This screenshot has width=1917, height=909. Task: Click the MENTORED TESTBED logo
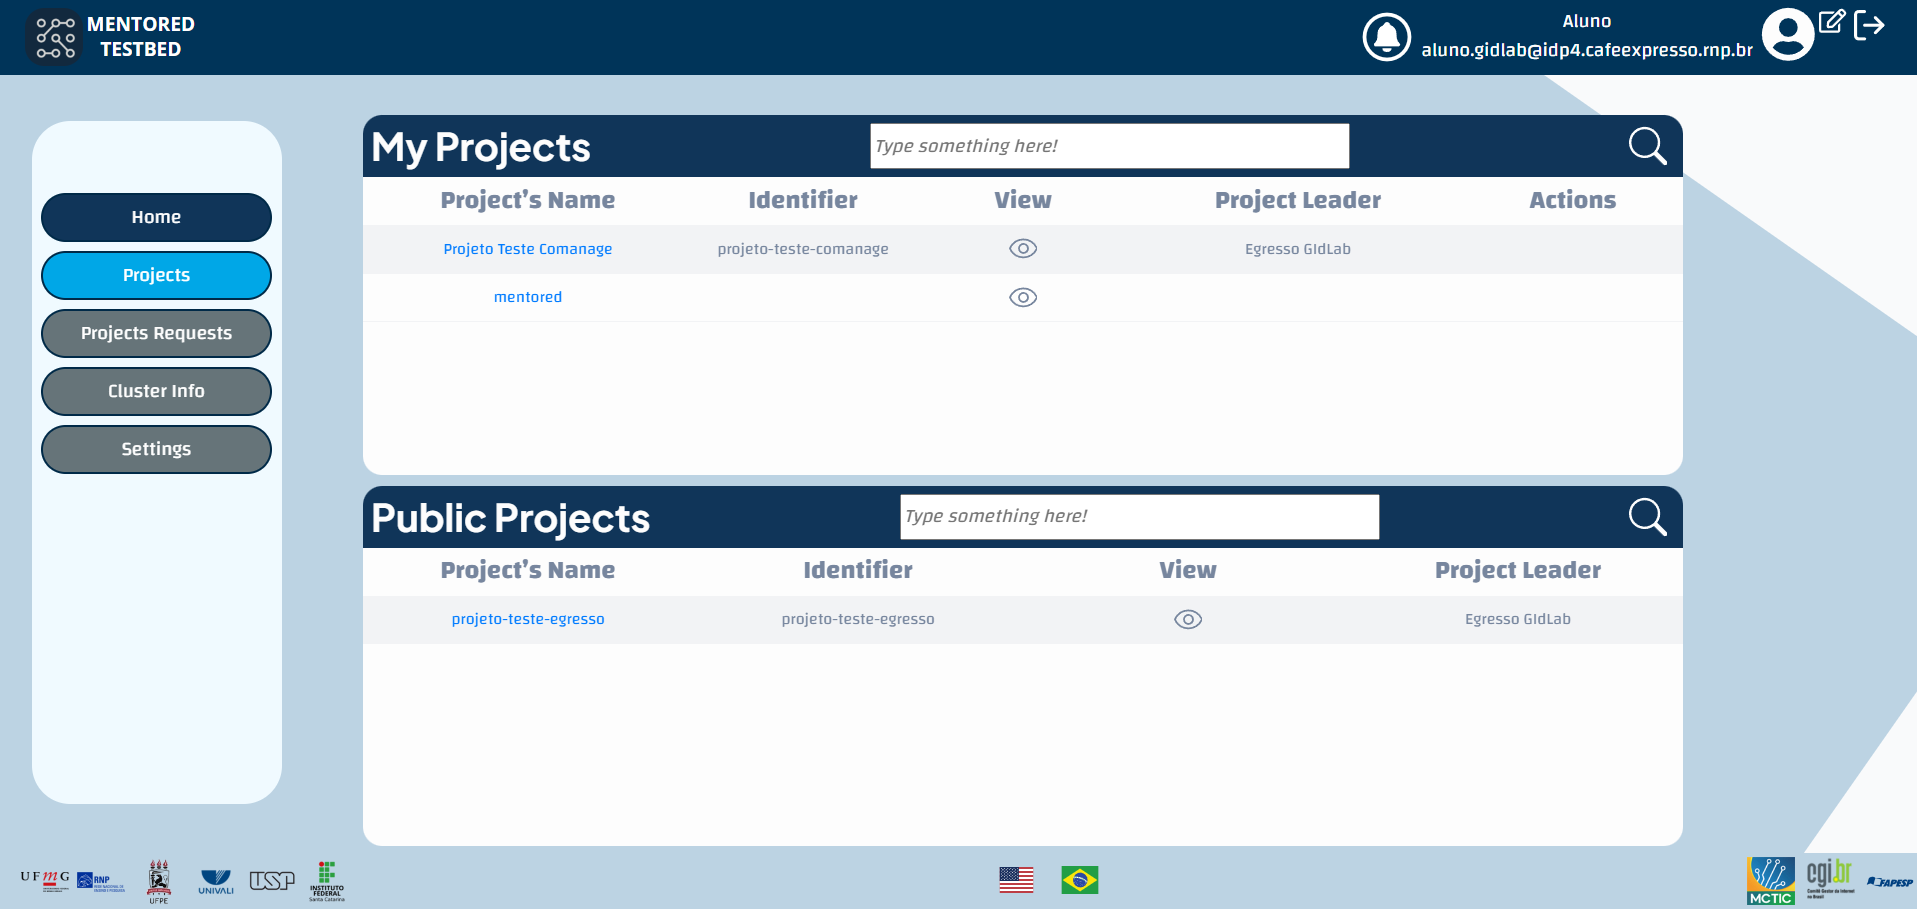[55, 36]
